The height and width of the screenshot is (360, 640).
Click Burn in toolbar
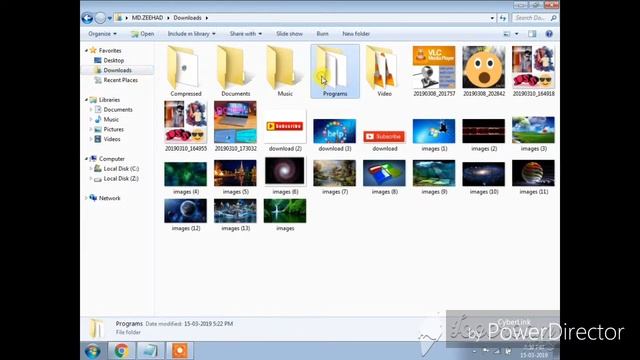[x=322, y=34]
